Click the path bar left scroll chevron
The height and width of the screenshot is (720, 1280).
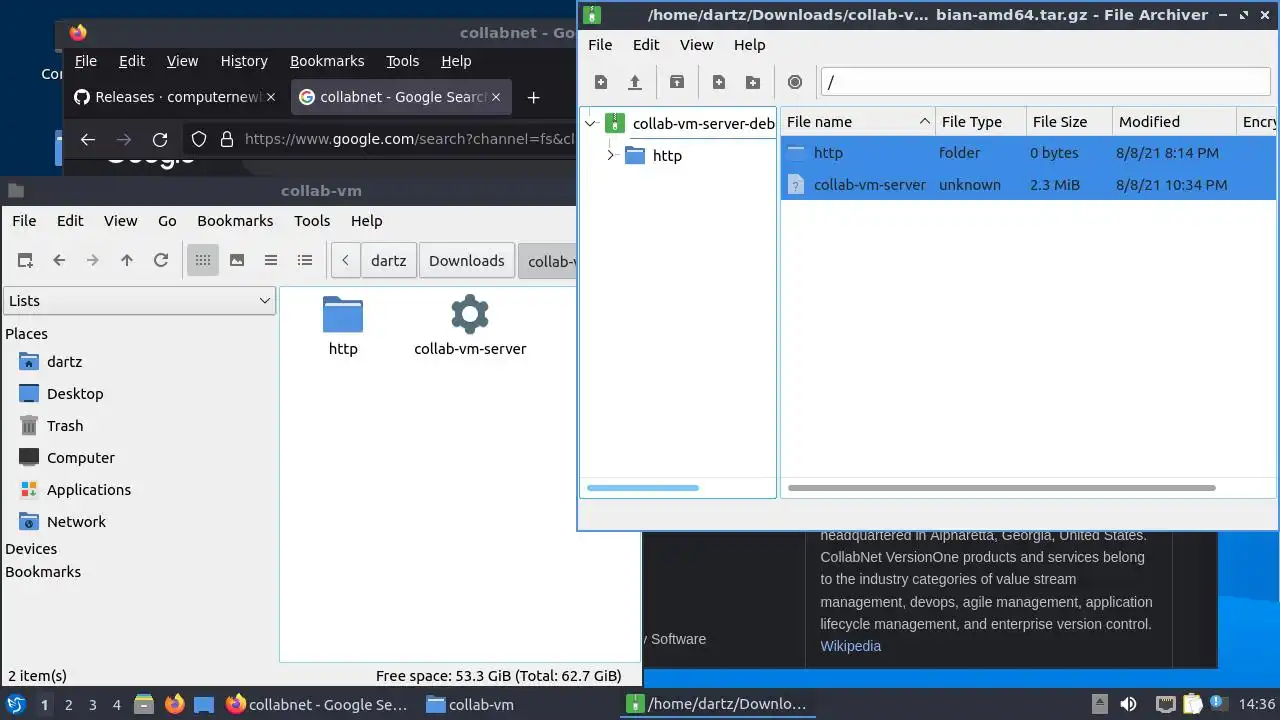pos(345,260)
